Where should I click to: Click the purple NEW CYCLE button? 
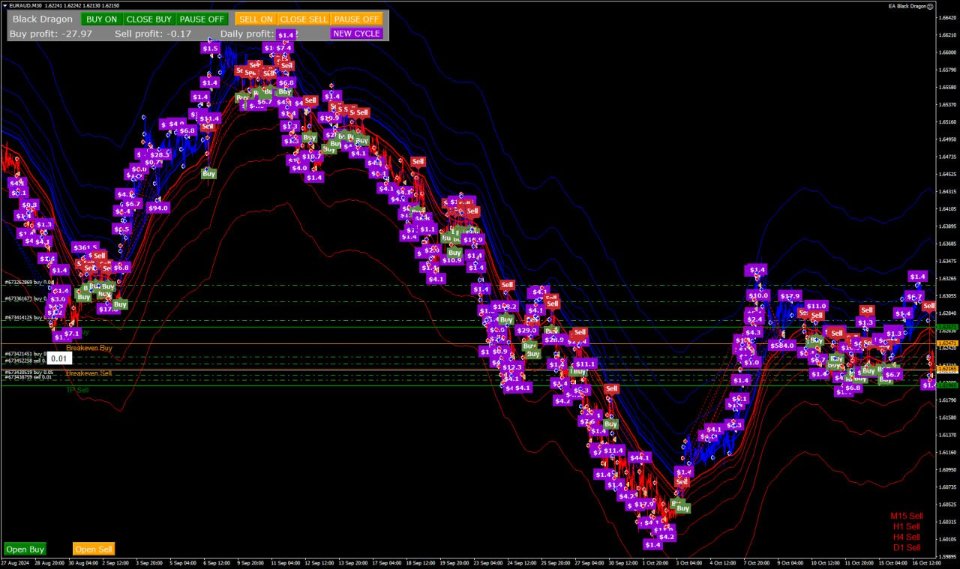point(357,34)
